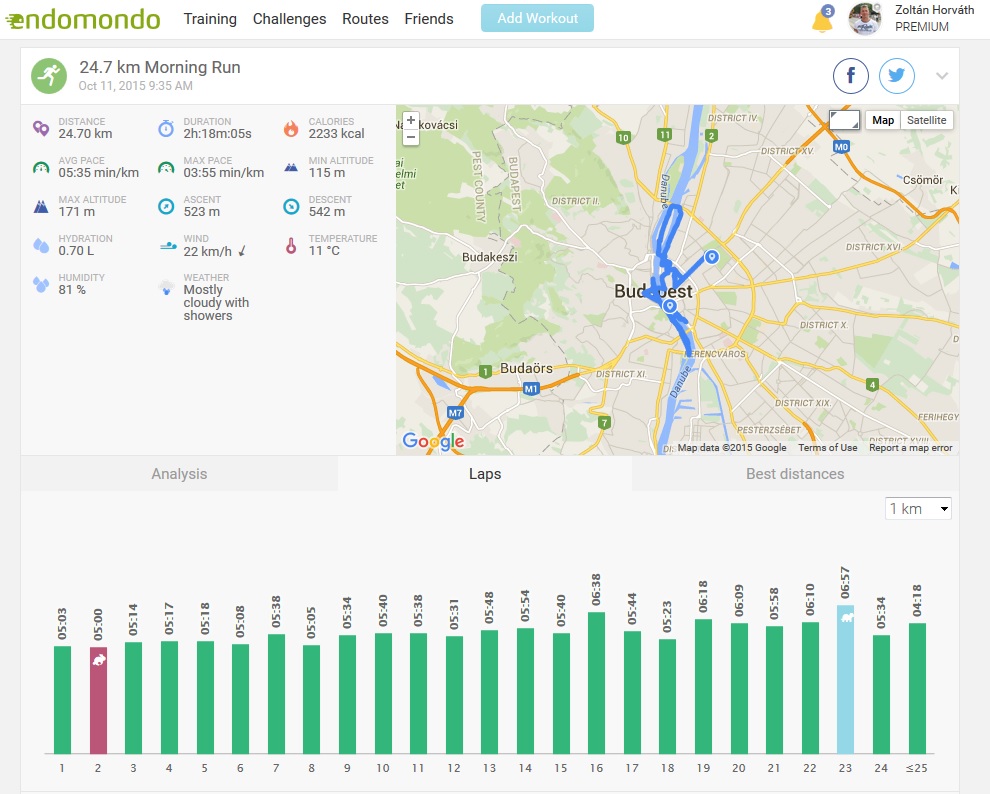Image resolution: width=990 pixels, height=794 pixels.
Task: Select the fastest lap 2 red bar
Action: pyautogui.click(x=98, y=700)
